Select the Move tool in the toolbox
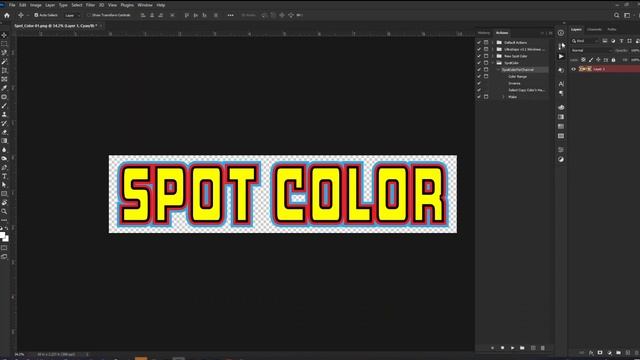The width and height of the screenshot is (640, 360). point(4,35)
